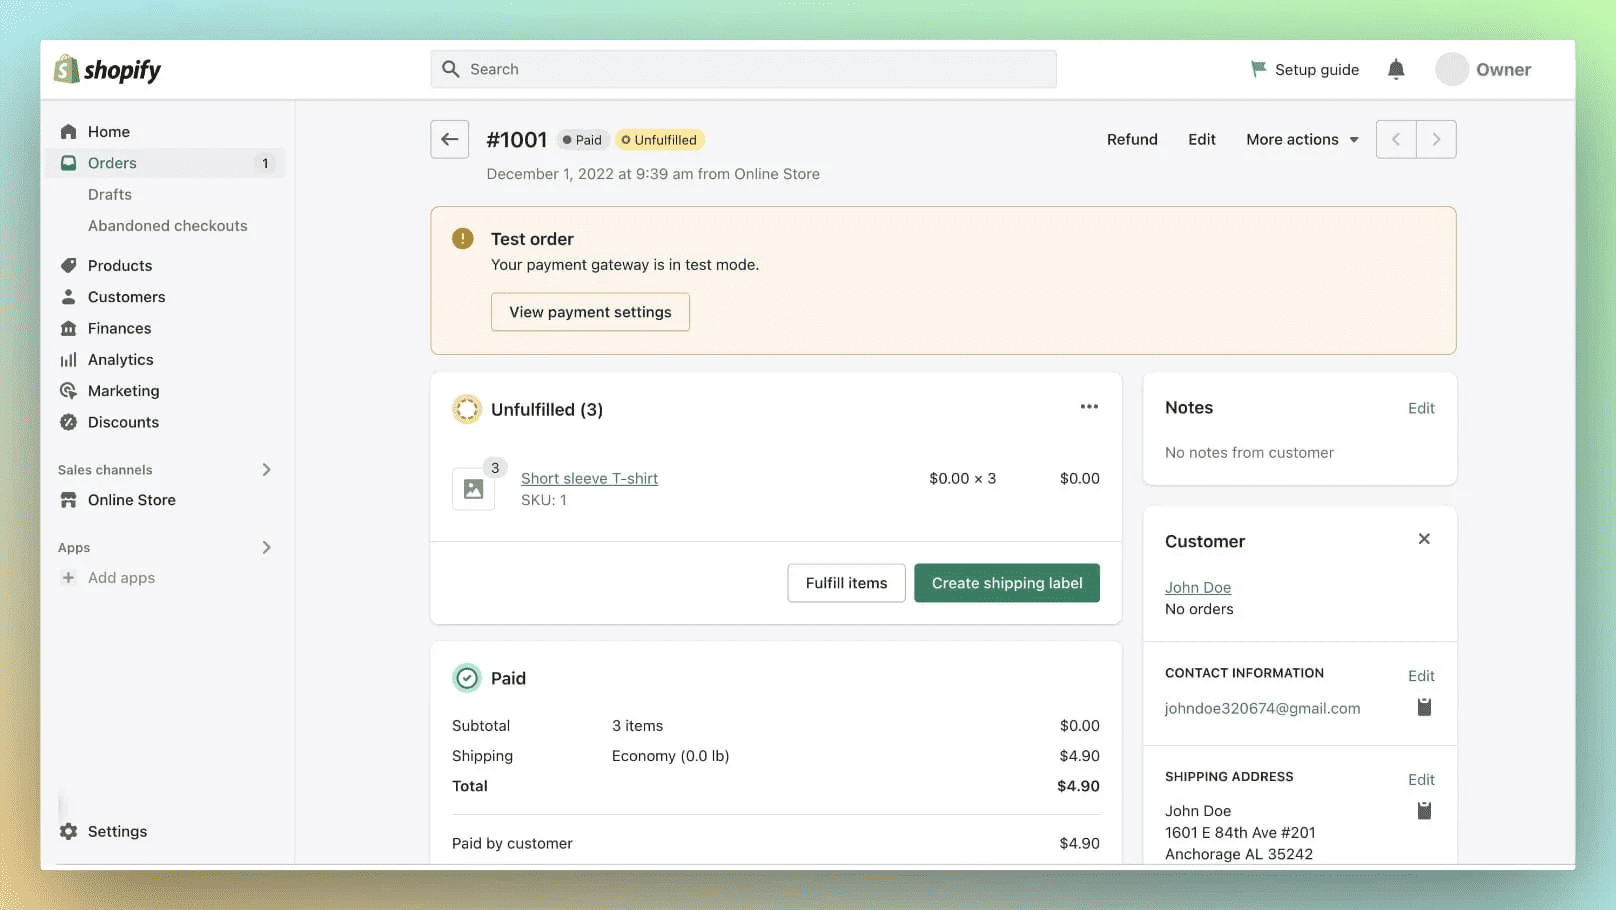
Task: Select the Products icon
Action: (x=119, y=265)
